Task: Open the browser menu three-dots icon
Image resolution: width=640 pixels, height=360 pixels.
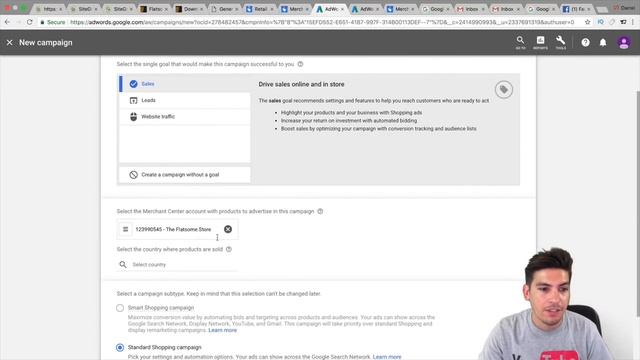Action: click(x=633, y=22)
